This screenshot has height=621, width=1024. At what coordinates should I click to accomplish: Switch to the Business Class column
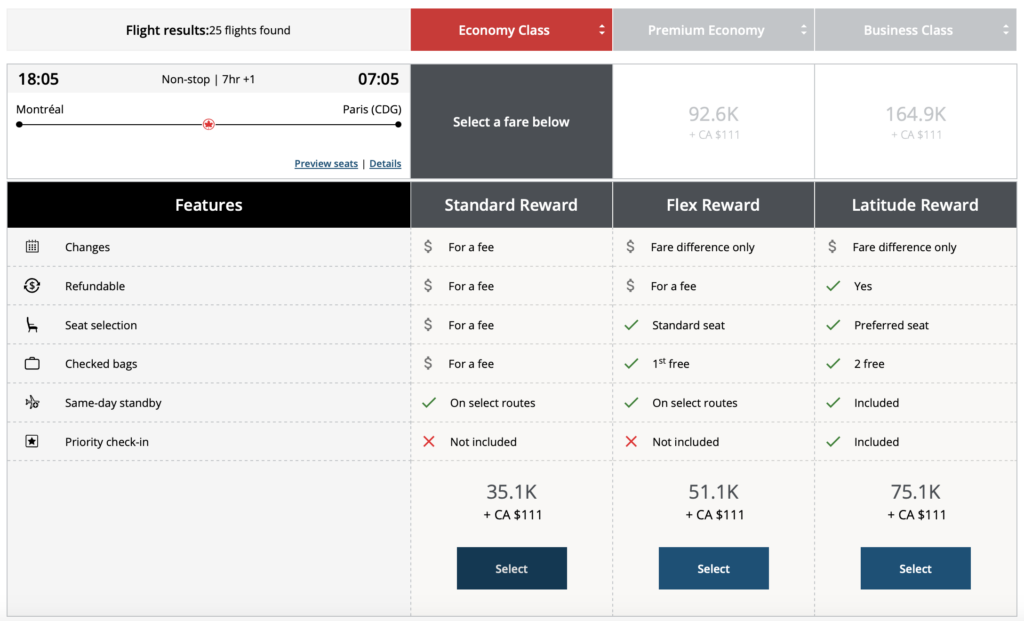tap(915, 30)
